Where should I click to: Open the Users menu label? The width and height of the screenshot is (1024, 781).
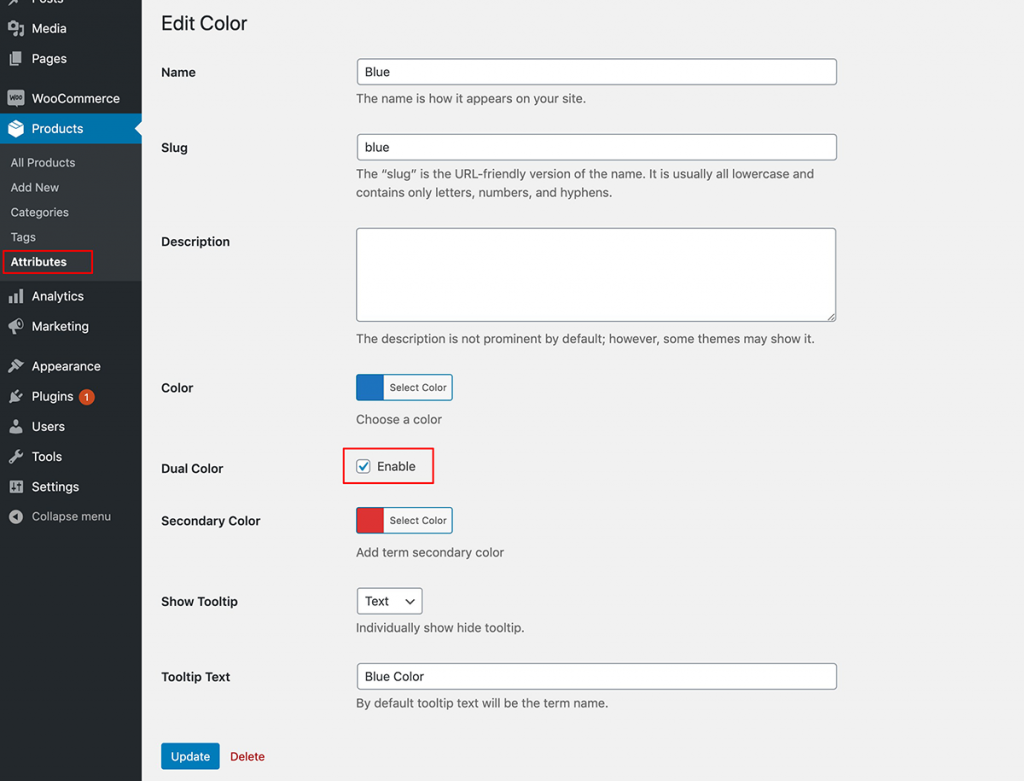click(48, 426)
